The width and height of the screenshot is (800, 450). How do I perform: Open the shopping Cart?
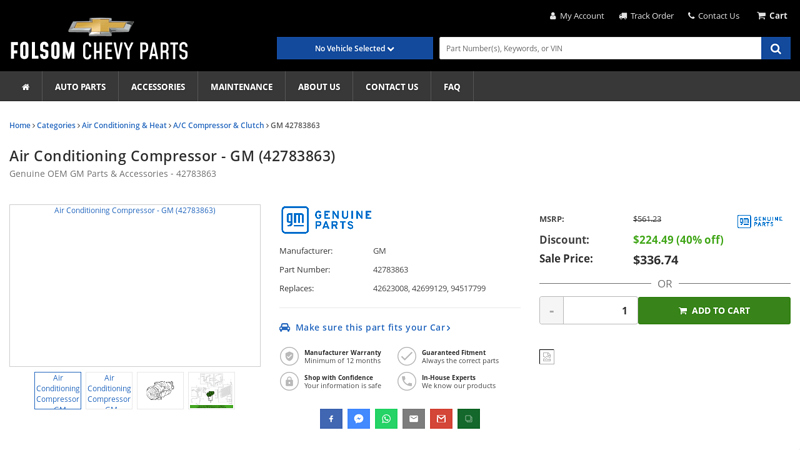pyautogui.click(x=772, y=16)
